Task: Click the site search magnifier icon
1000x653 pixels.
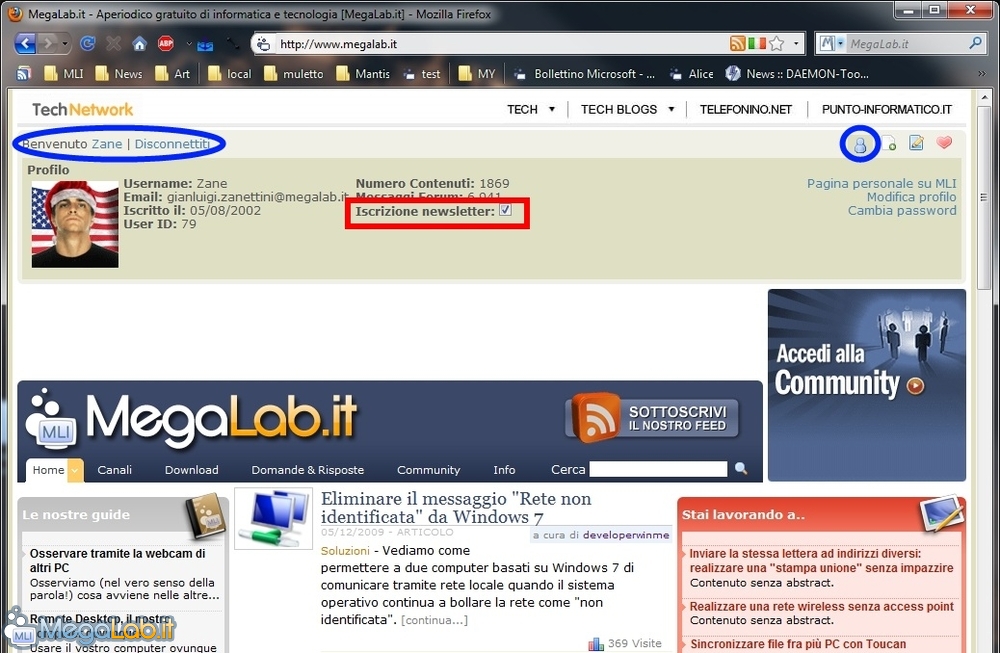Action: coord(741,469)
